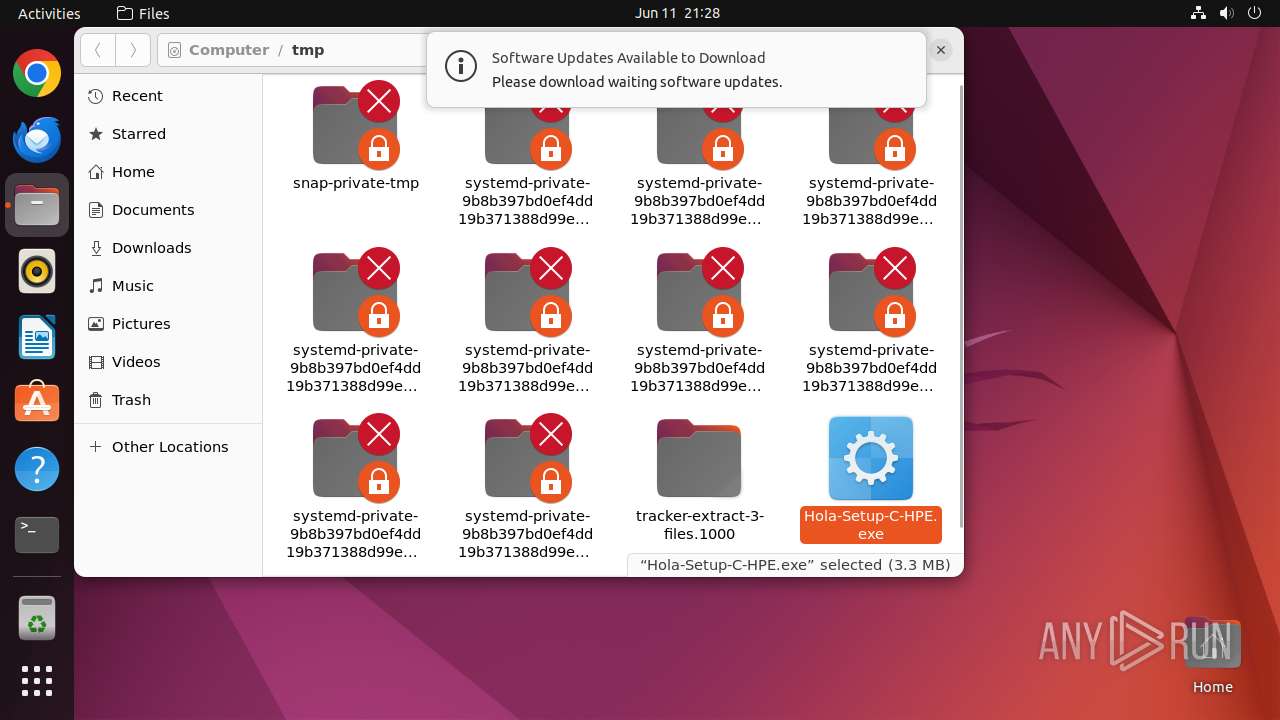Viewport: 1280px width, 720px height.
Task: Open the Trash icon in the dock
Action: [x=37, y=618]
